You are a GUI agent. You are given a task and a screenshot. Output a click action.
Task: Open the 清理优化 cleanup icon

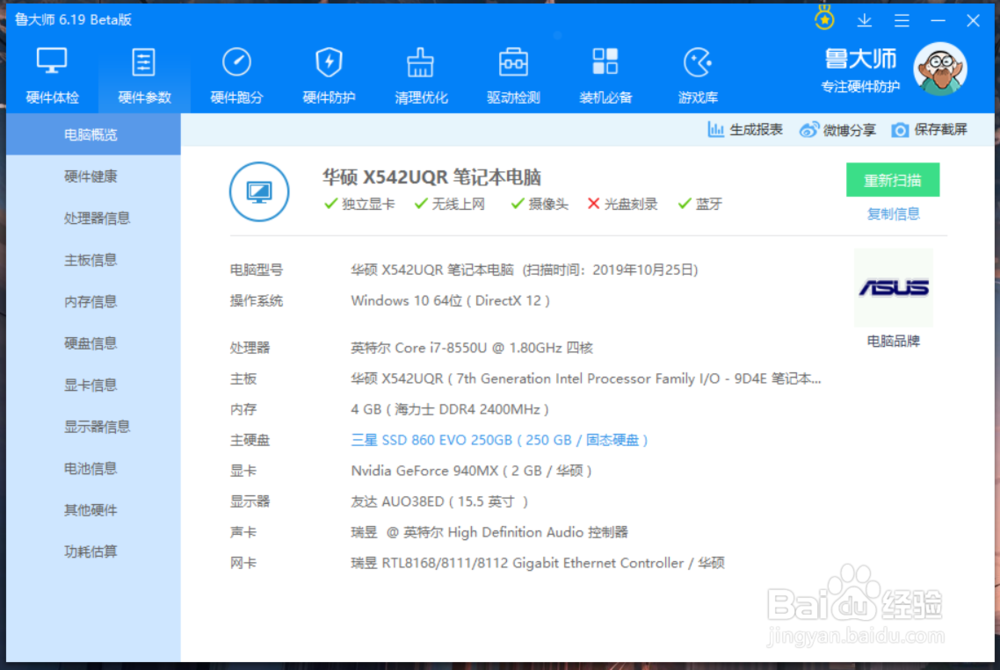coord(421,76)
